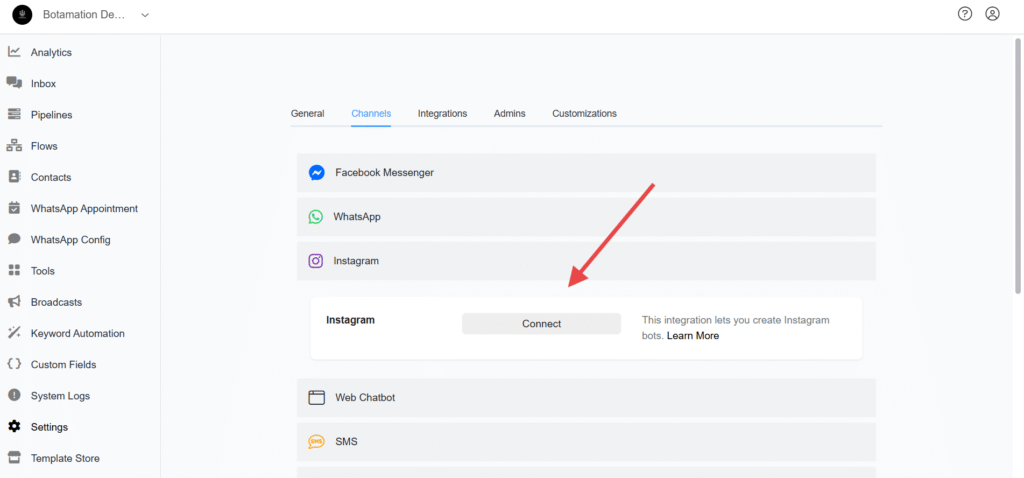Open the Customizations tab

click(584, 114)
